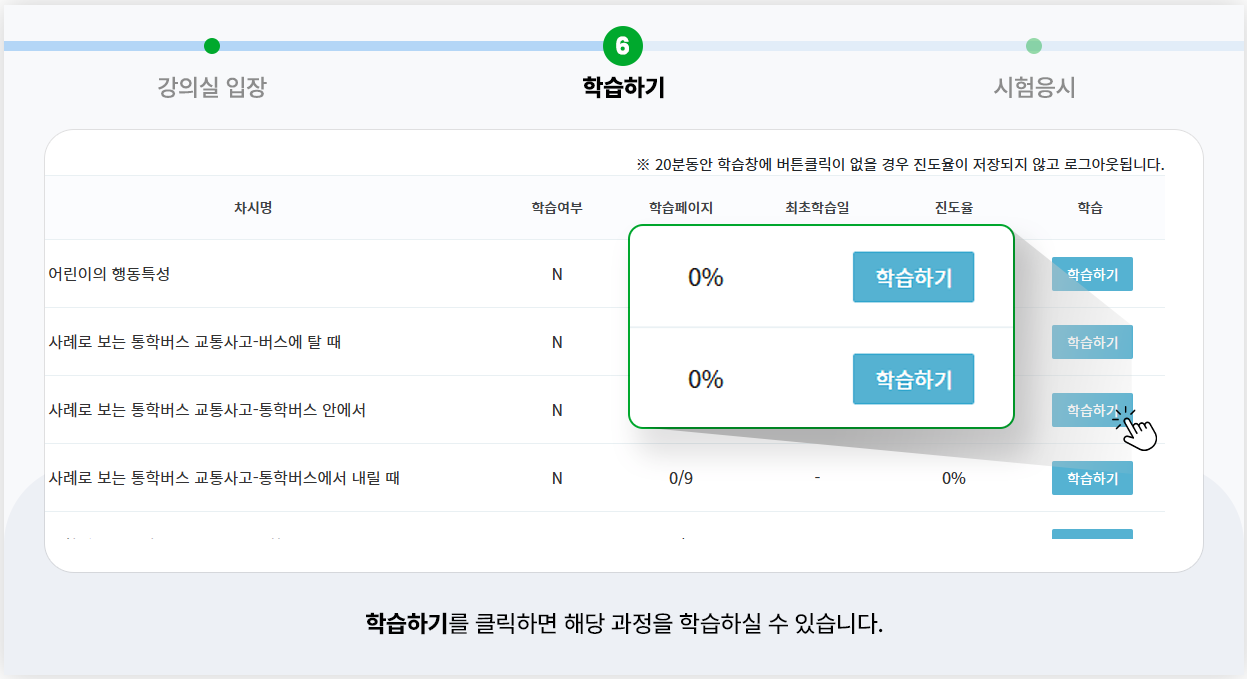Click 0% progress in 통학버스에서 내릴 때 row
1247x679 pixels.
954,478
